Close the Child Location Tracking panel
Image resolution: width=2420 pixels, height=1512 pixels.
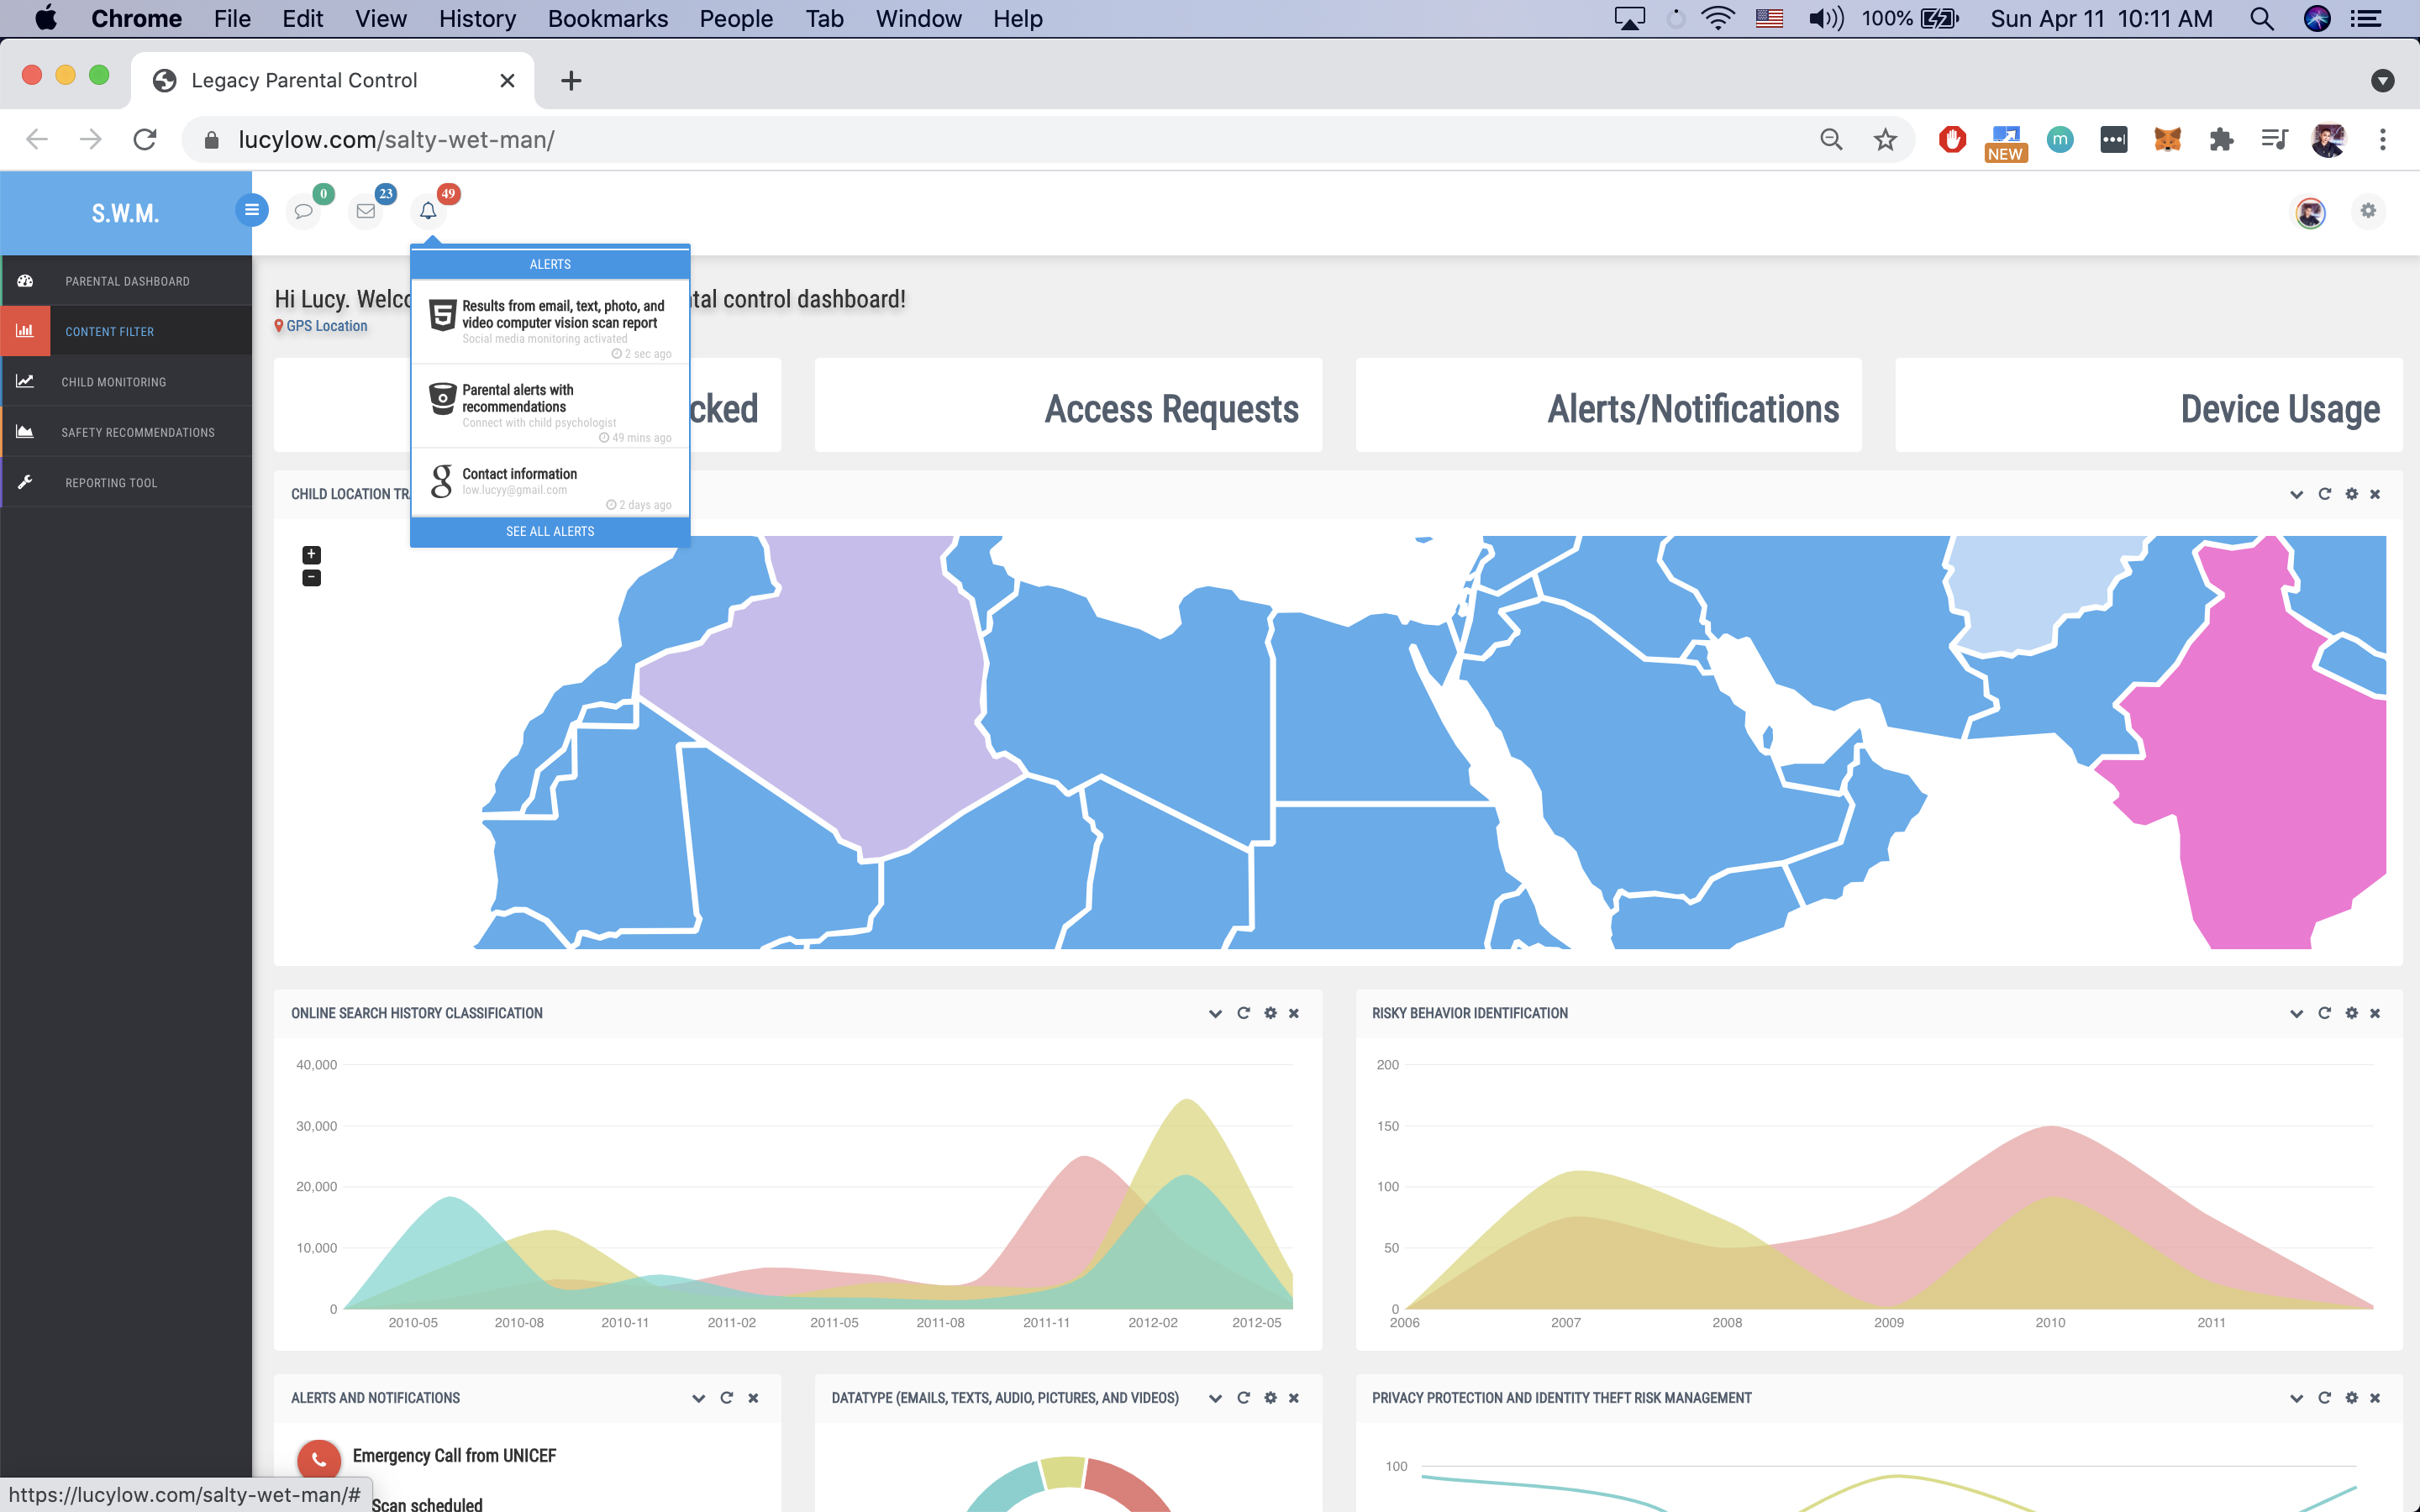pyautogui.click(x=2375, y=494)
